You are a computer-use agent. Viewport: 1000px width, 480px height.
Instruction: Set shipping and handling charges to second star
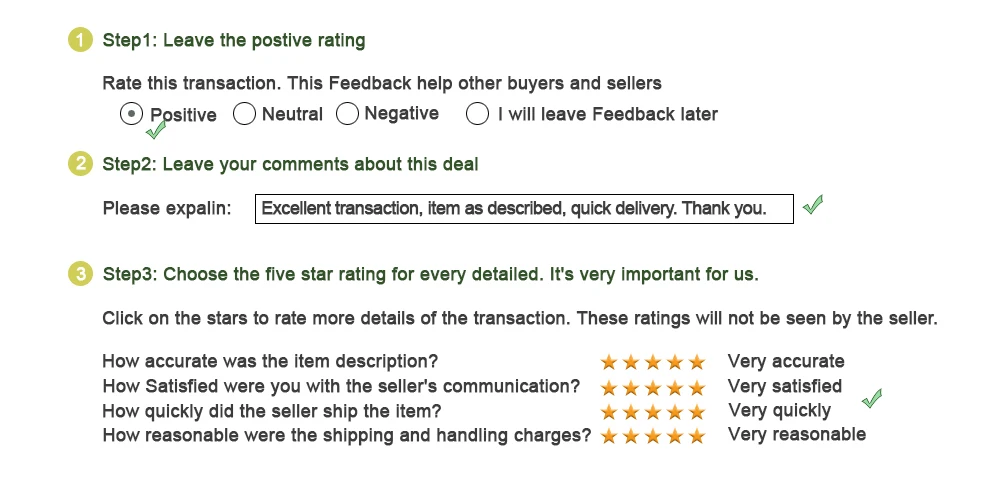click(x=631, y=436)
